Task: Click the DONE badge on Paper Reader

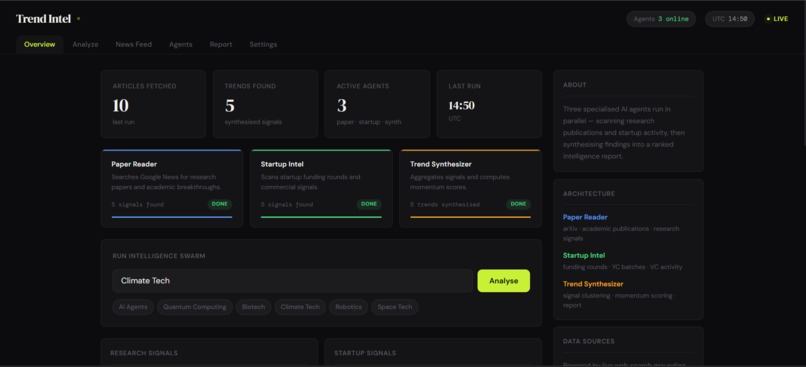Action: (219, 204)
